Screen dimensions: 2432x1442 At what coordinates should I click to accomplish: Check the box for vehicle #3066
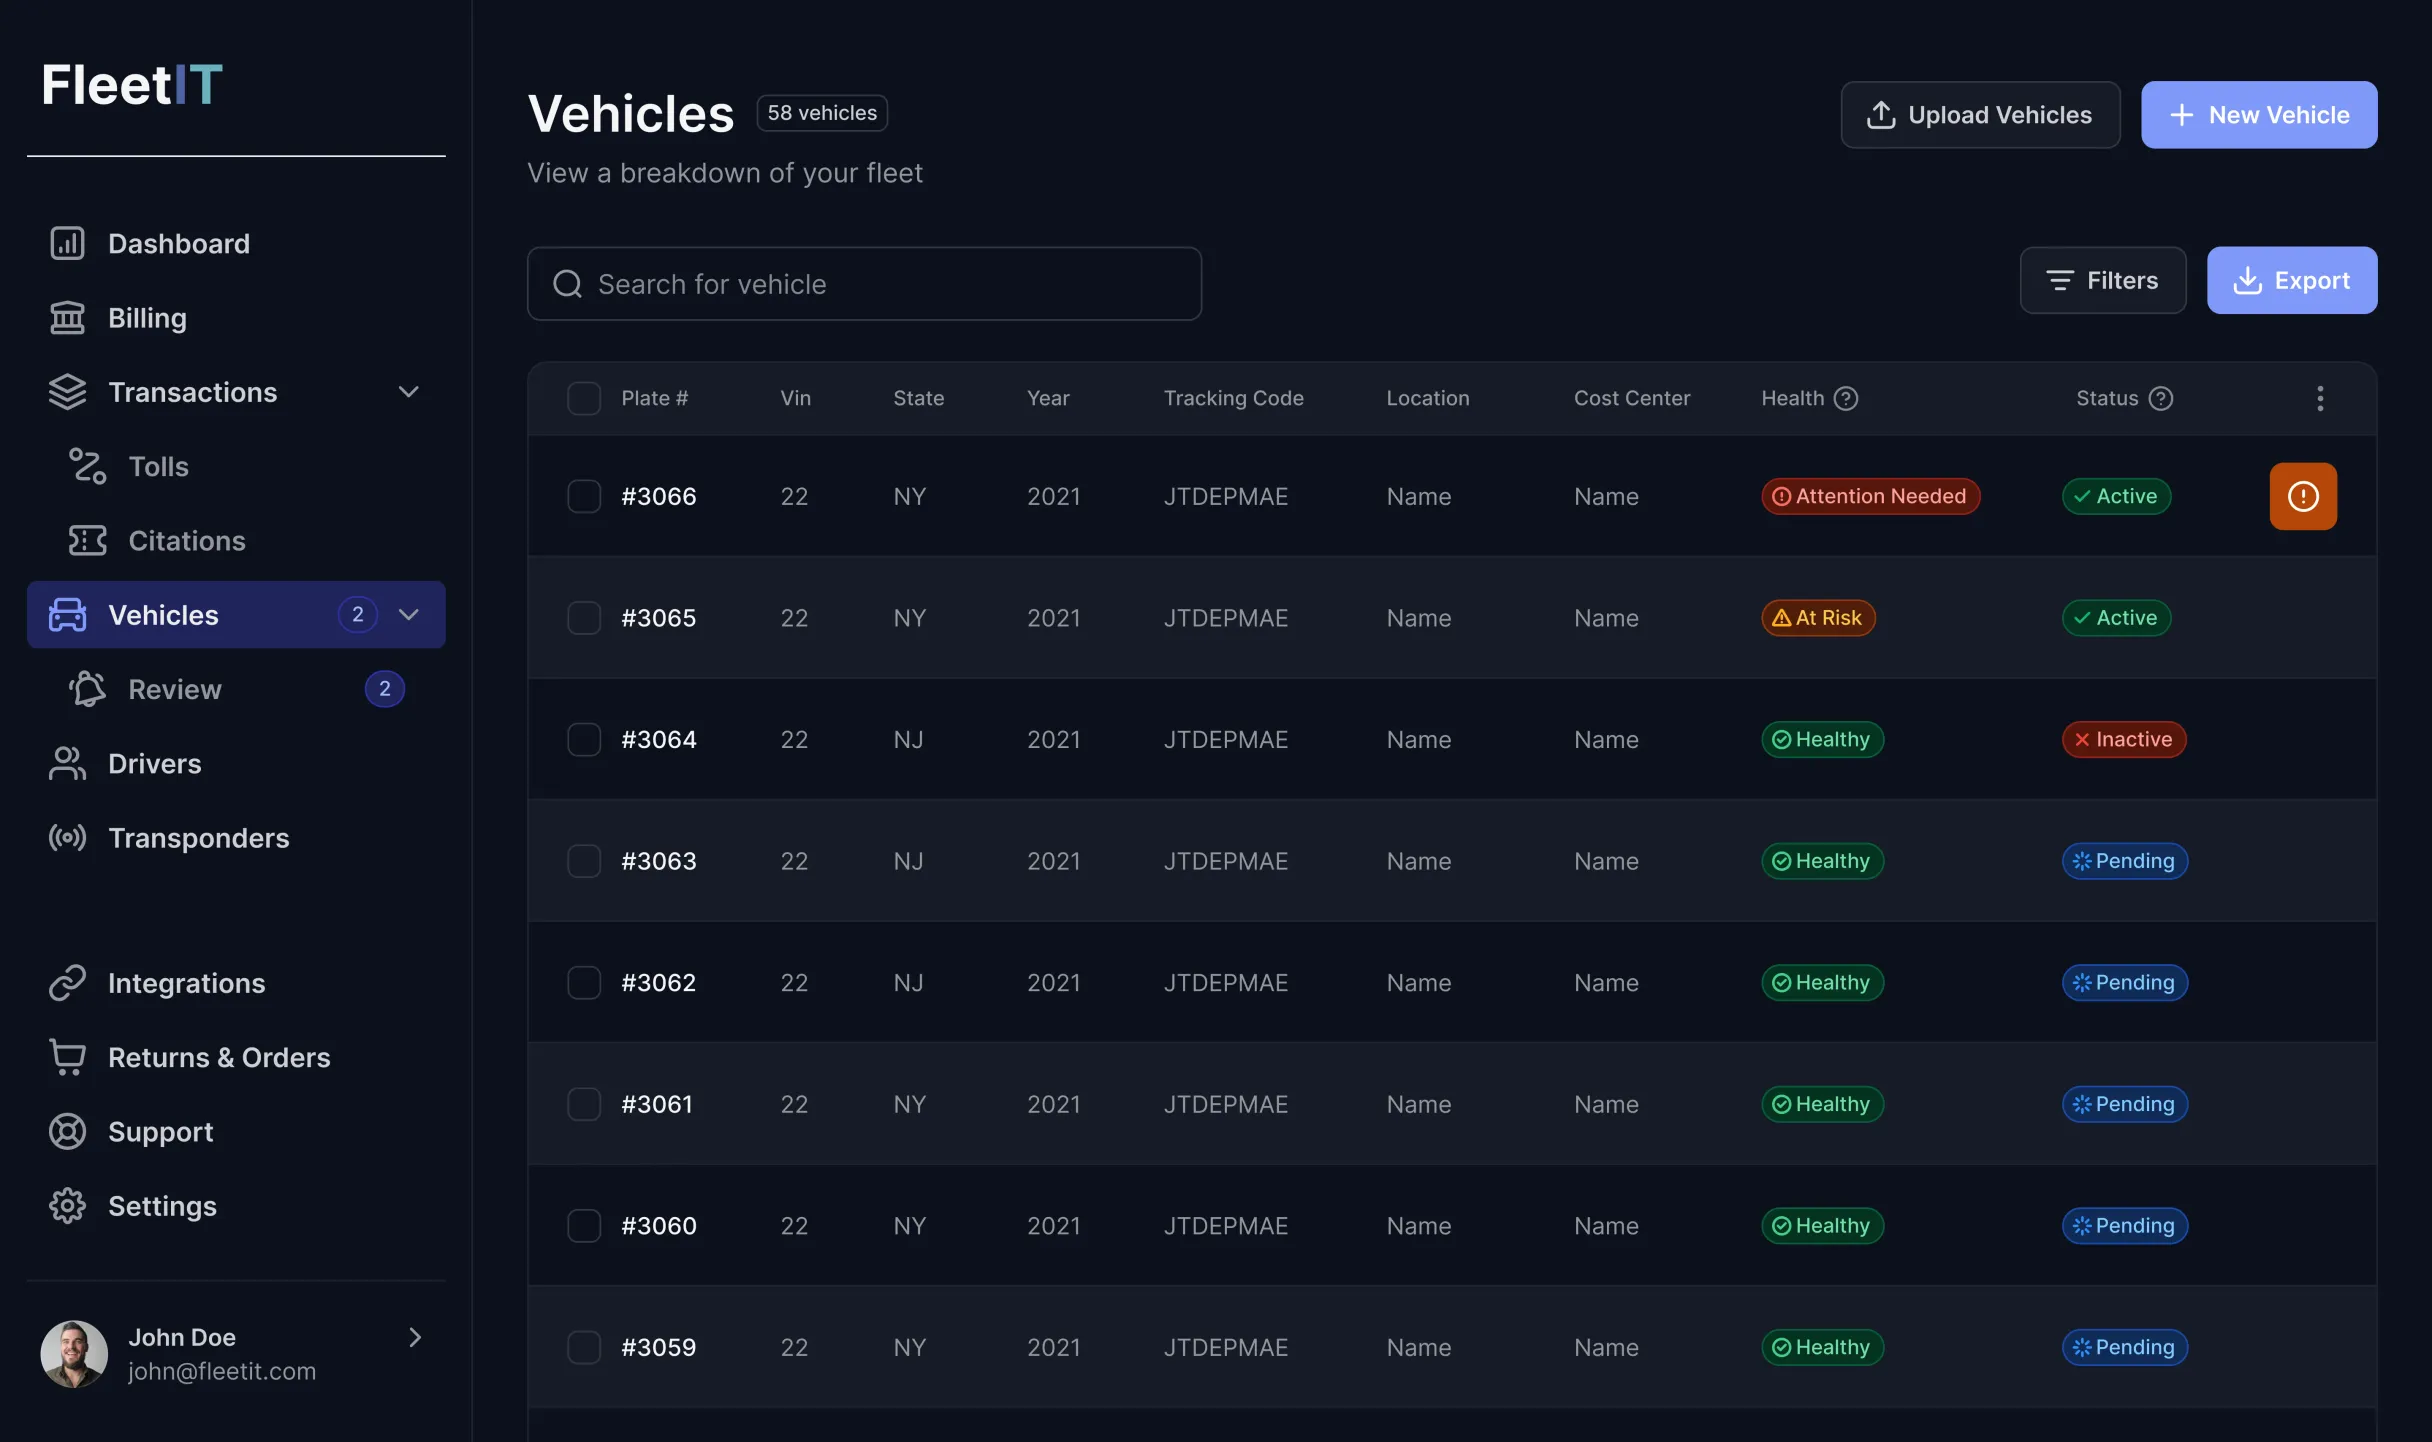pyautogui.click(x=584, y=496)
